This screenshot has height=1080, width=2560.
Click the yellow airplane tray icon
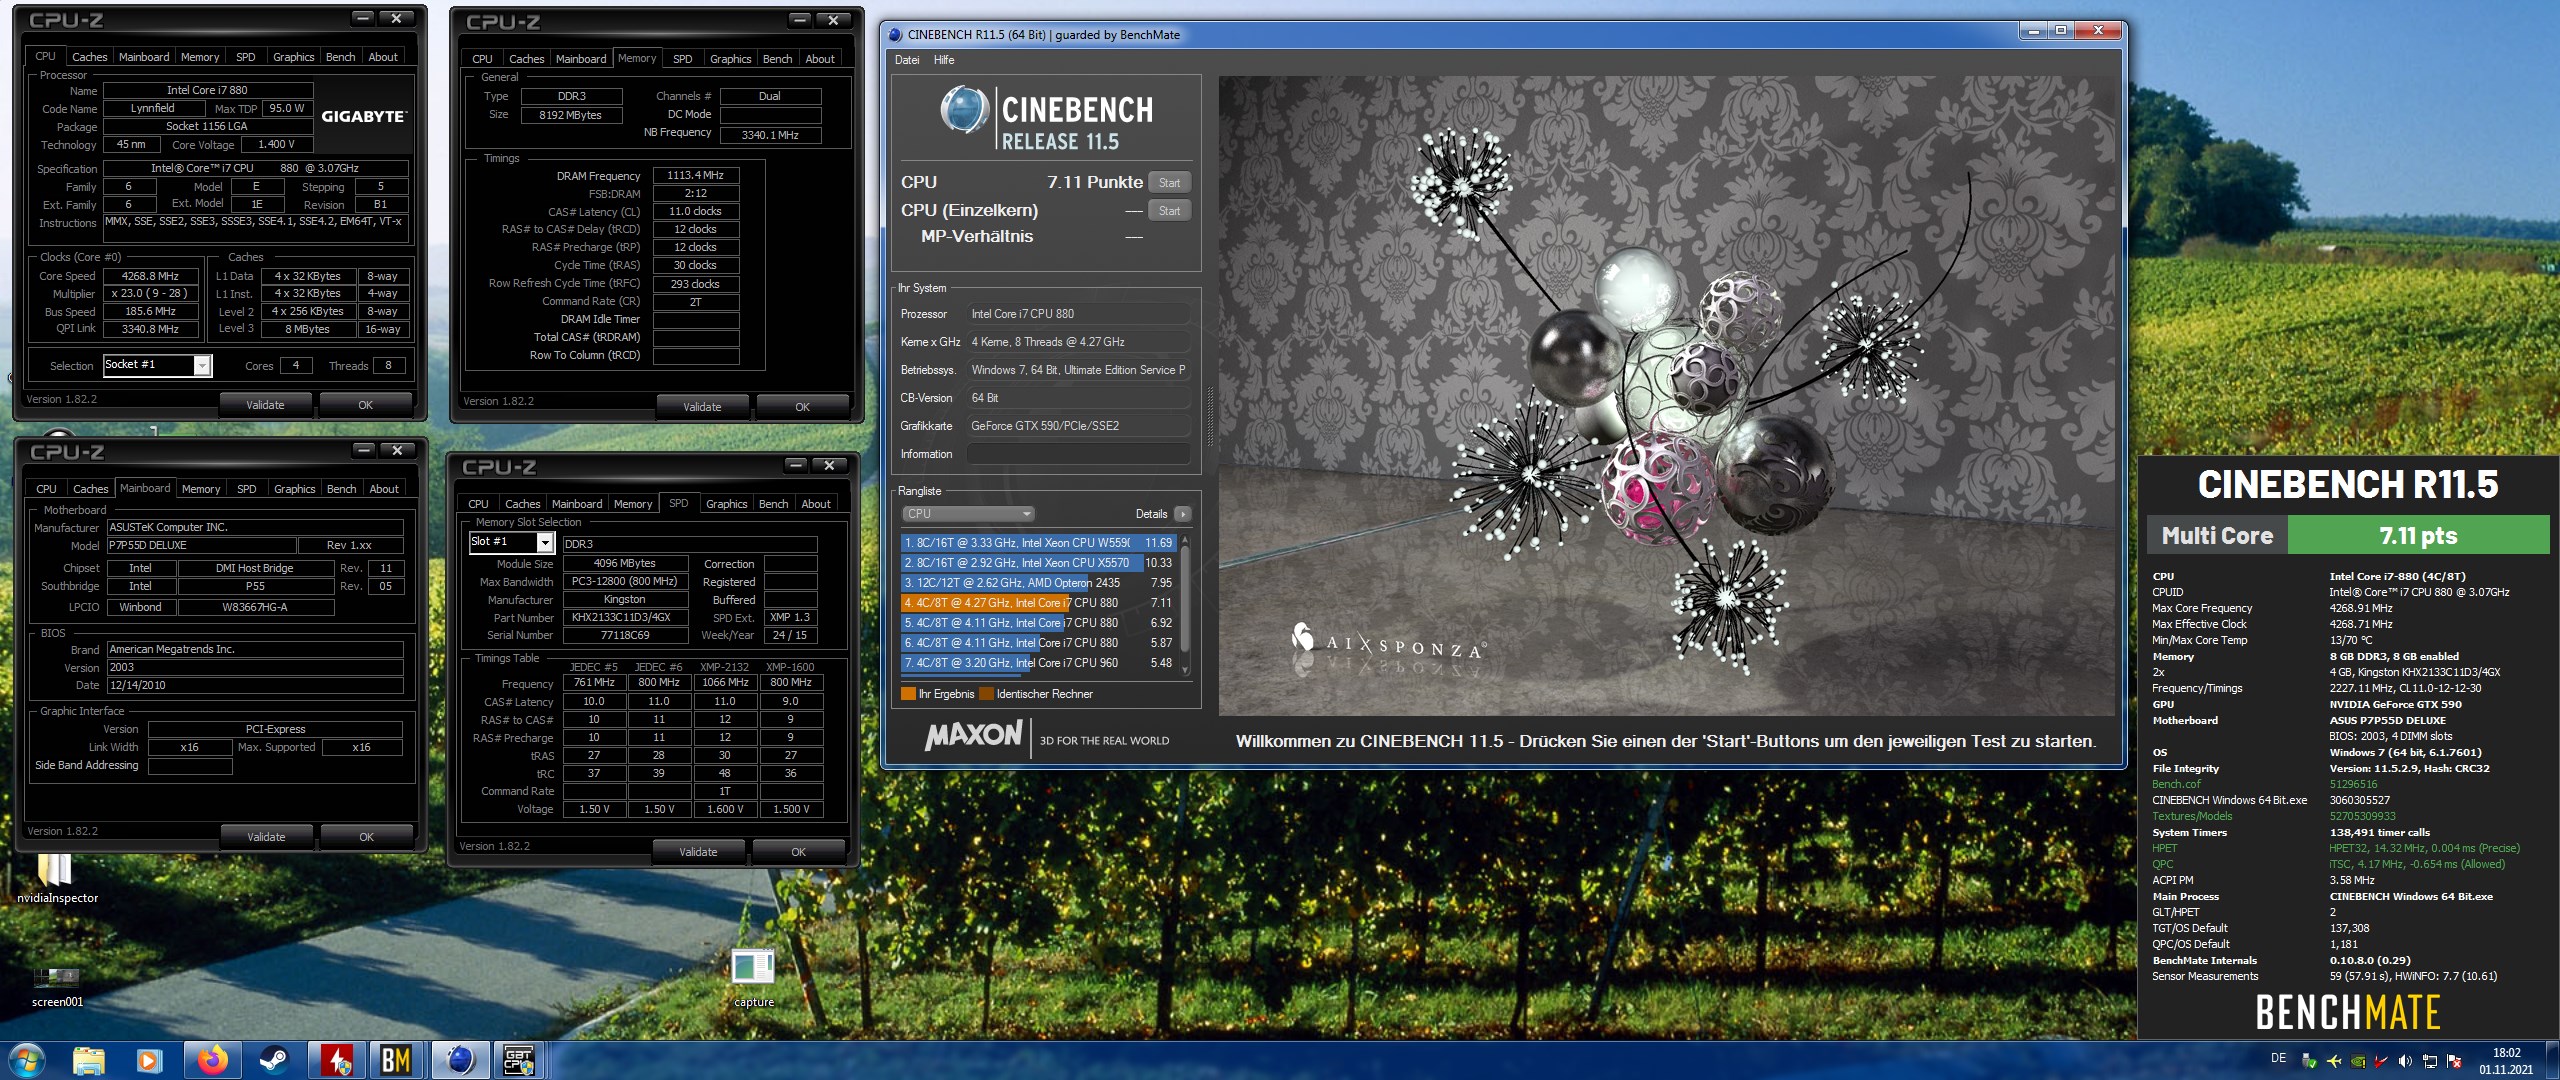2333,1061
